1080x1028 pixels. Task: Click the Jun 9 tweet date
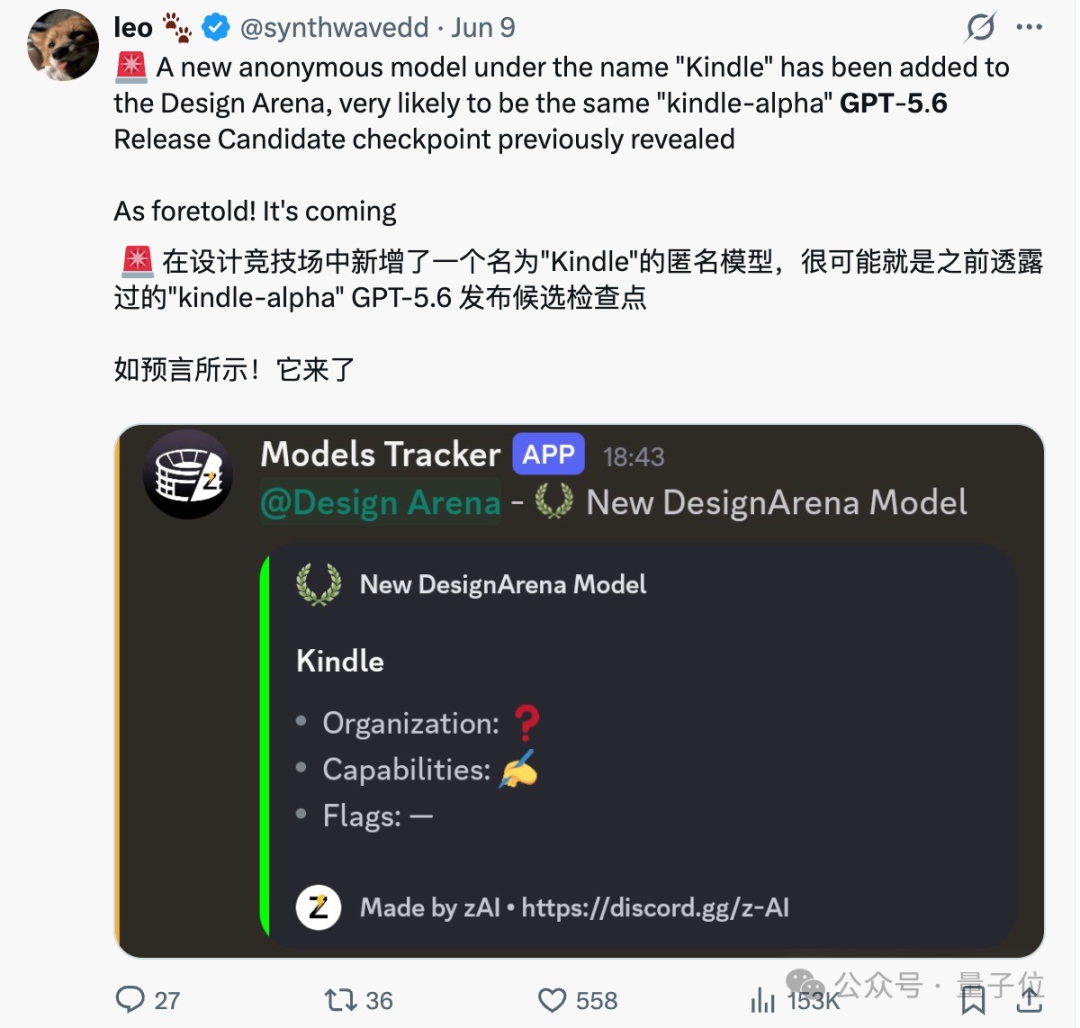pos(483,28)
